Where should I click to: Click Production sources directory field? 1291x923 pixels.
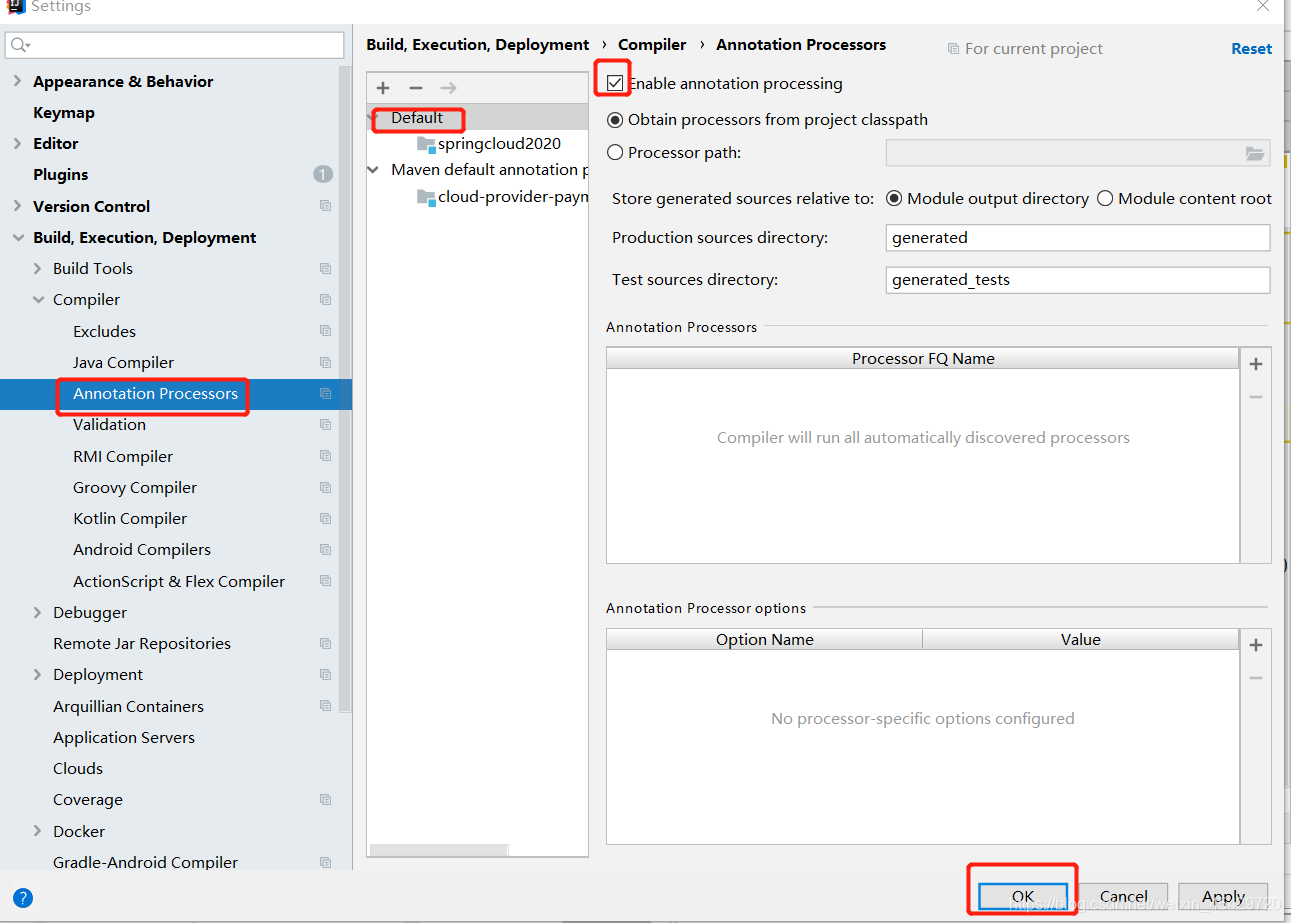1078,237
